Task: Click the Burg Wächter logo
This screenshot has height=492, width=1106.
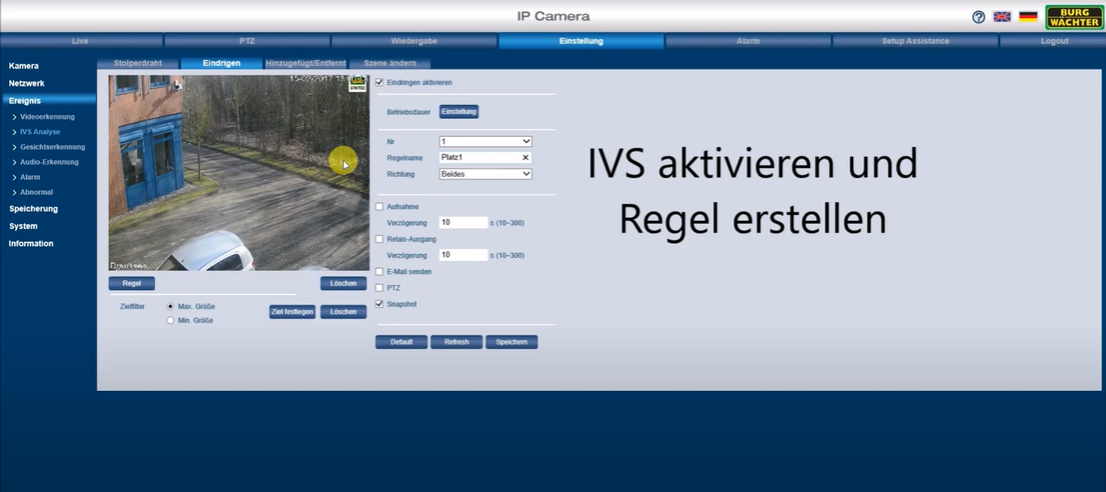Action: pos(1074,17)
